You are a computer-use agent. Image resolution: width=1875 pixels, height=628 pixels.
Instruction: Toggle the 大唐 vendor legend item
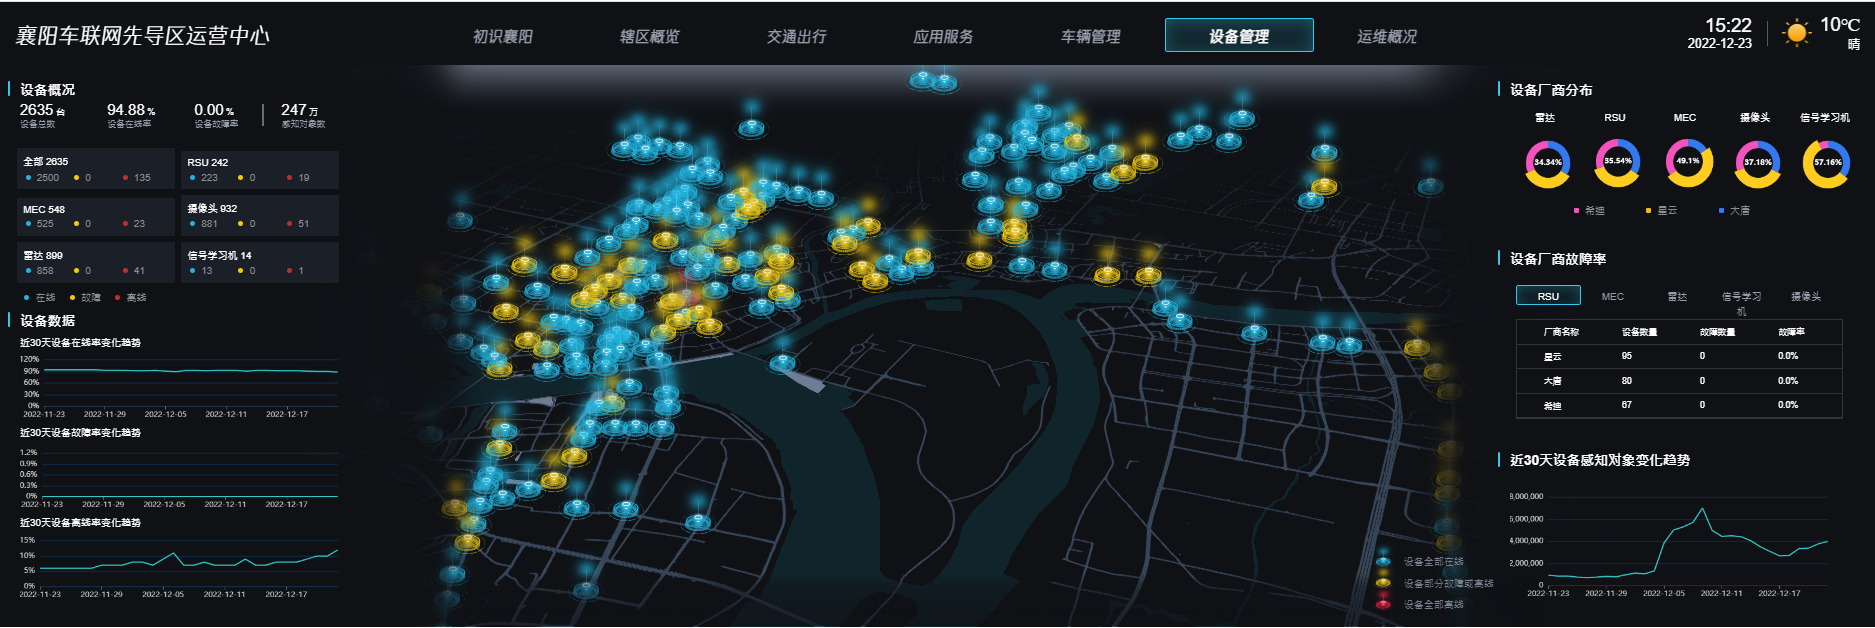click(1734, 211)
